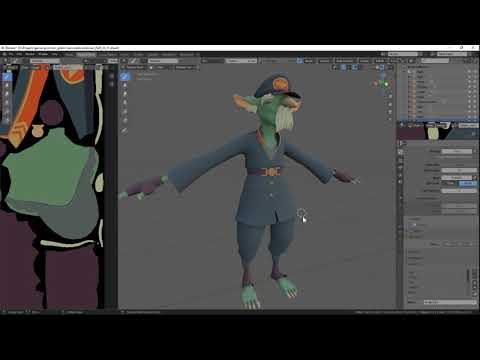
Task: Open the Blender logo menu
Action: click(x=4, y=54)
